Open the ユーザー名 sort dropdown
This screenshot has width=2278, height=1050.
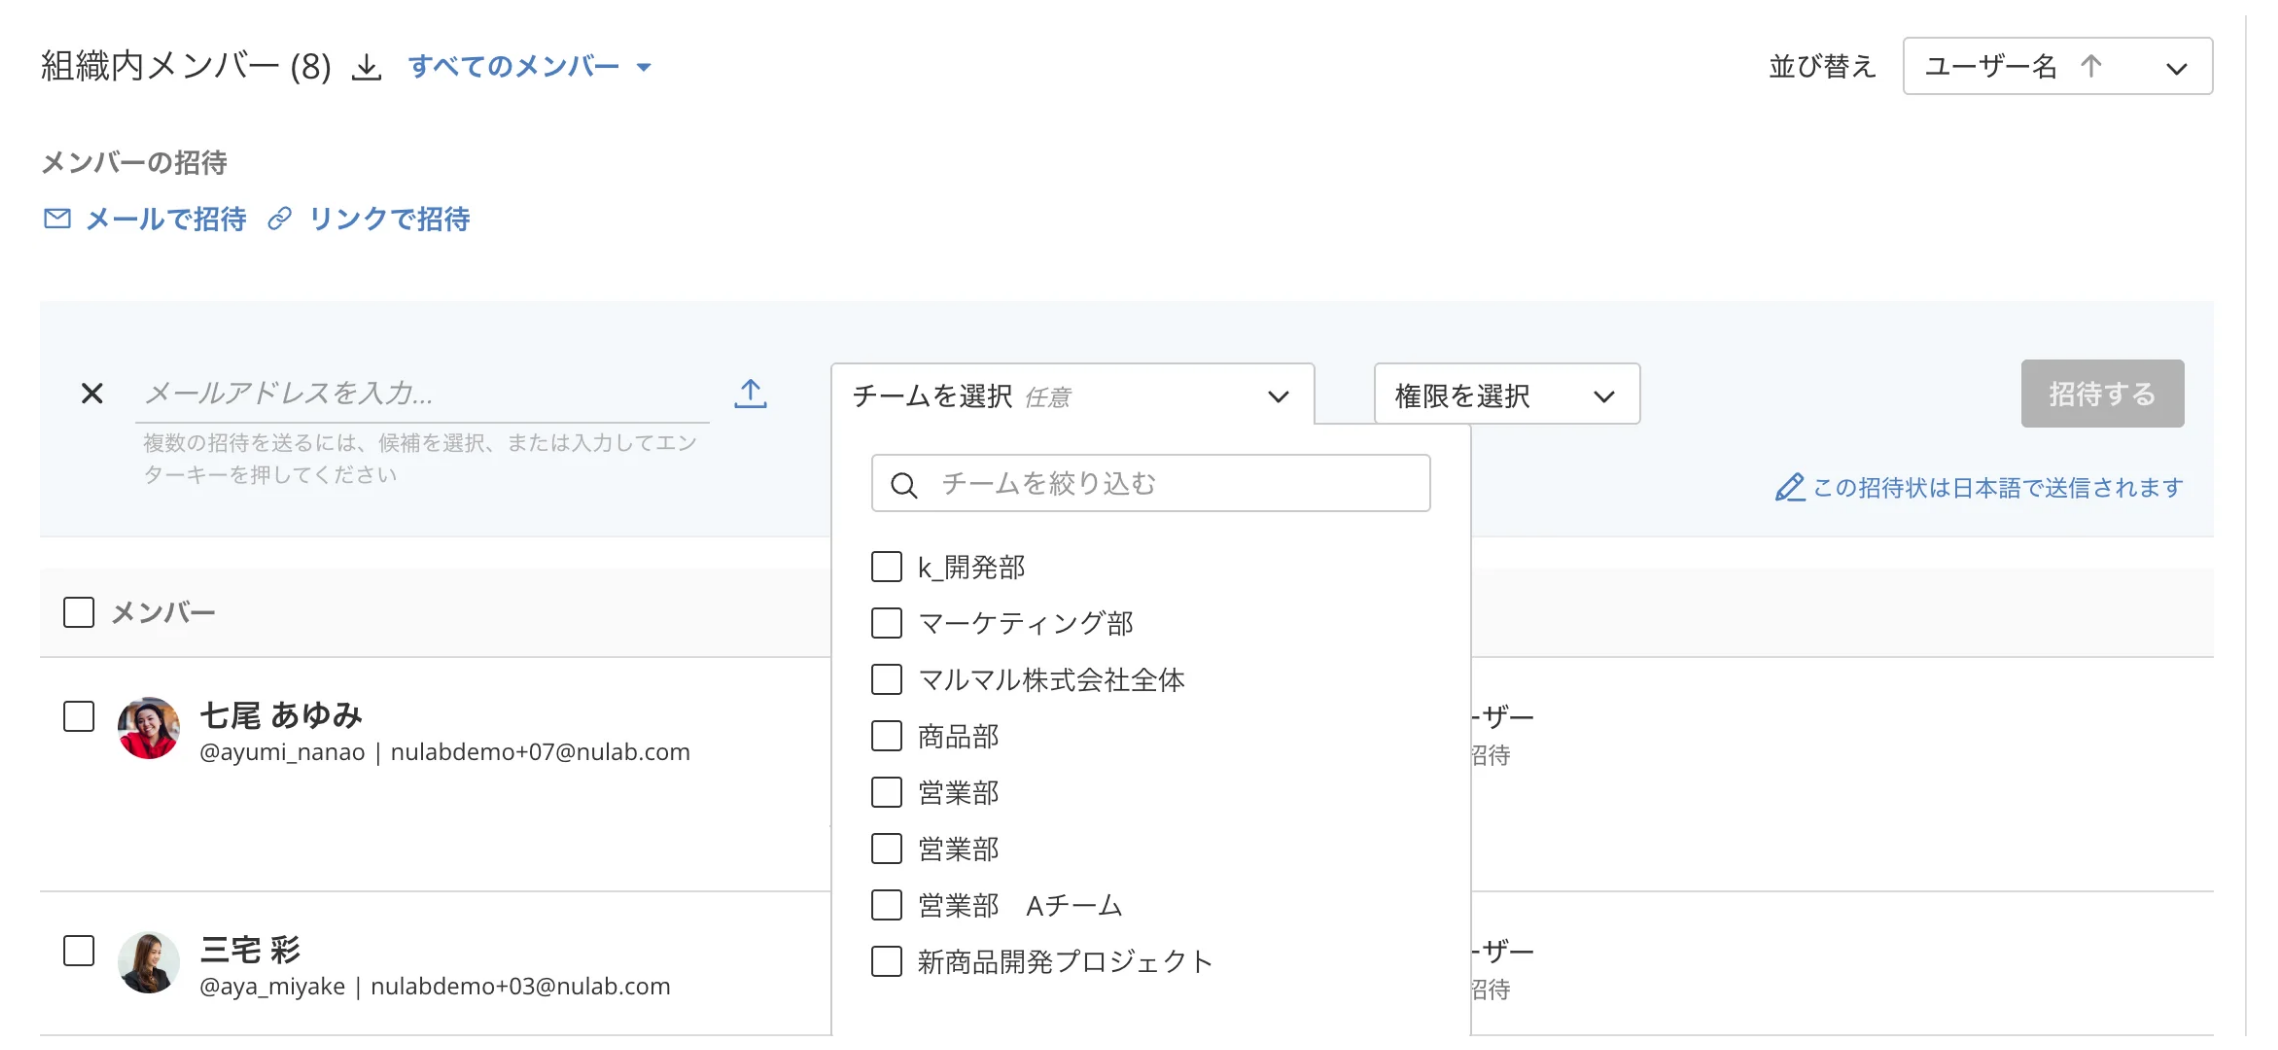(x=2057, y=66)
